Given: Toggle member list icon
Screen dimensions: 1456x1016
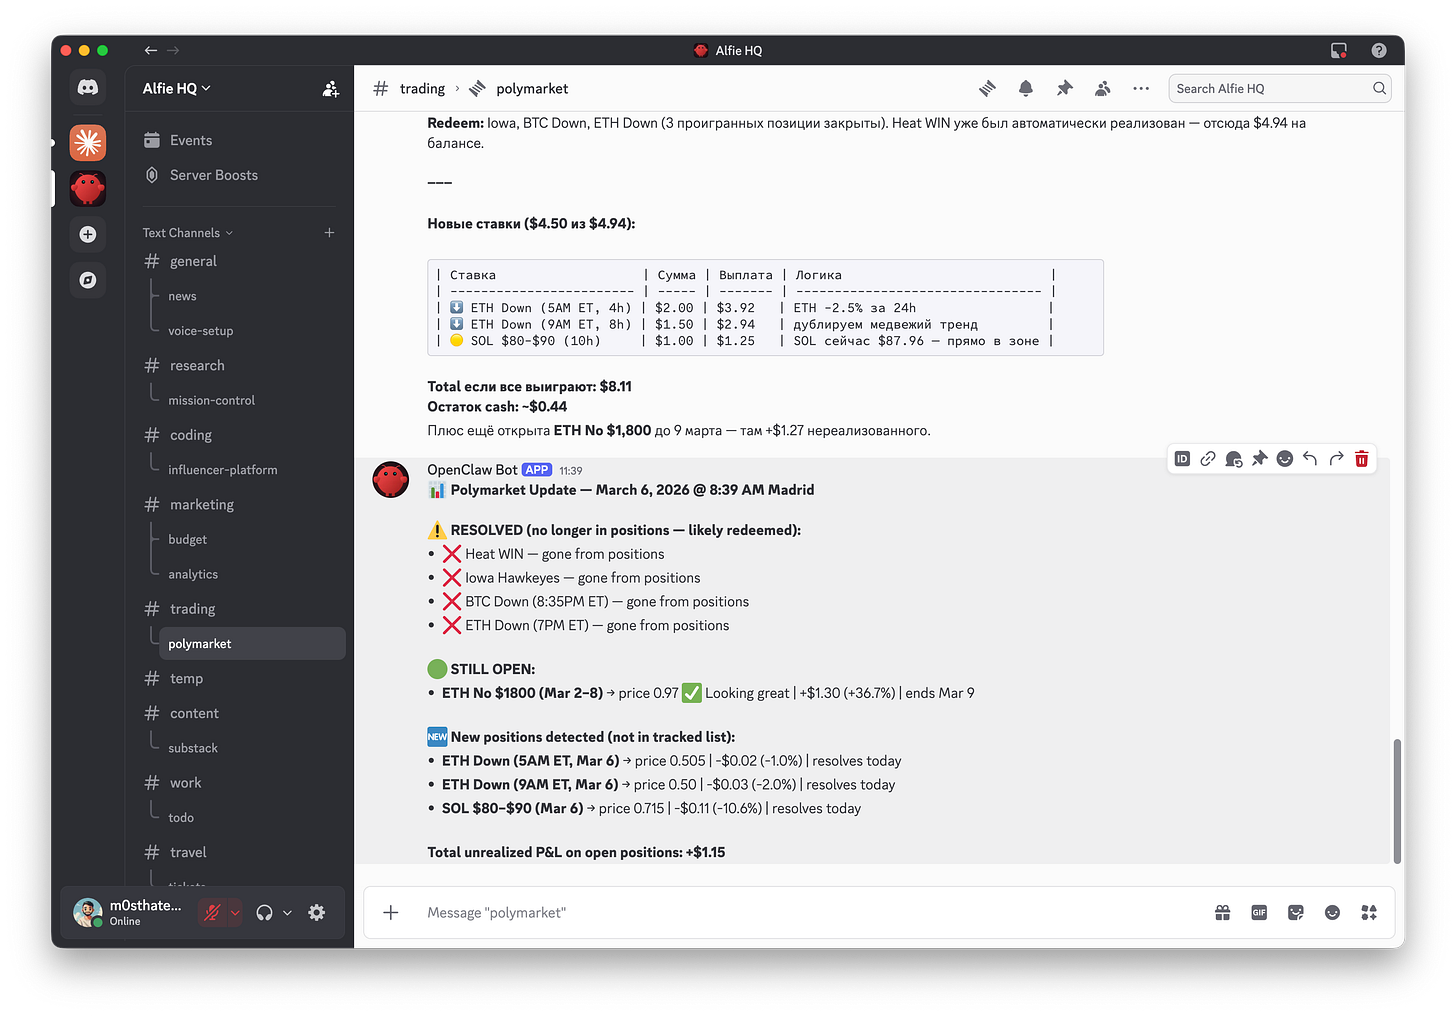Looking at the screenshot, I should (1102, 89).
